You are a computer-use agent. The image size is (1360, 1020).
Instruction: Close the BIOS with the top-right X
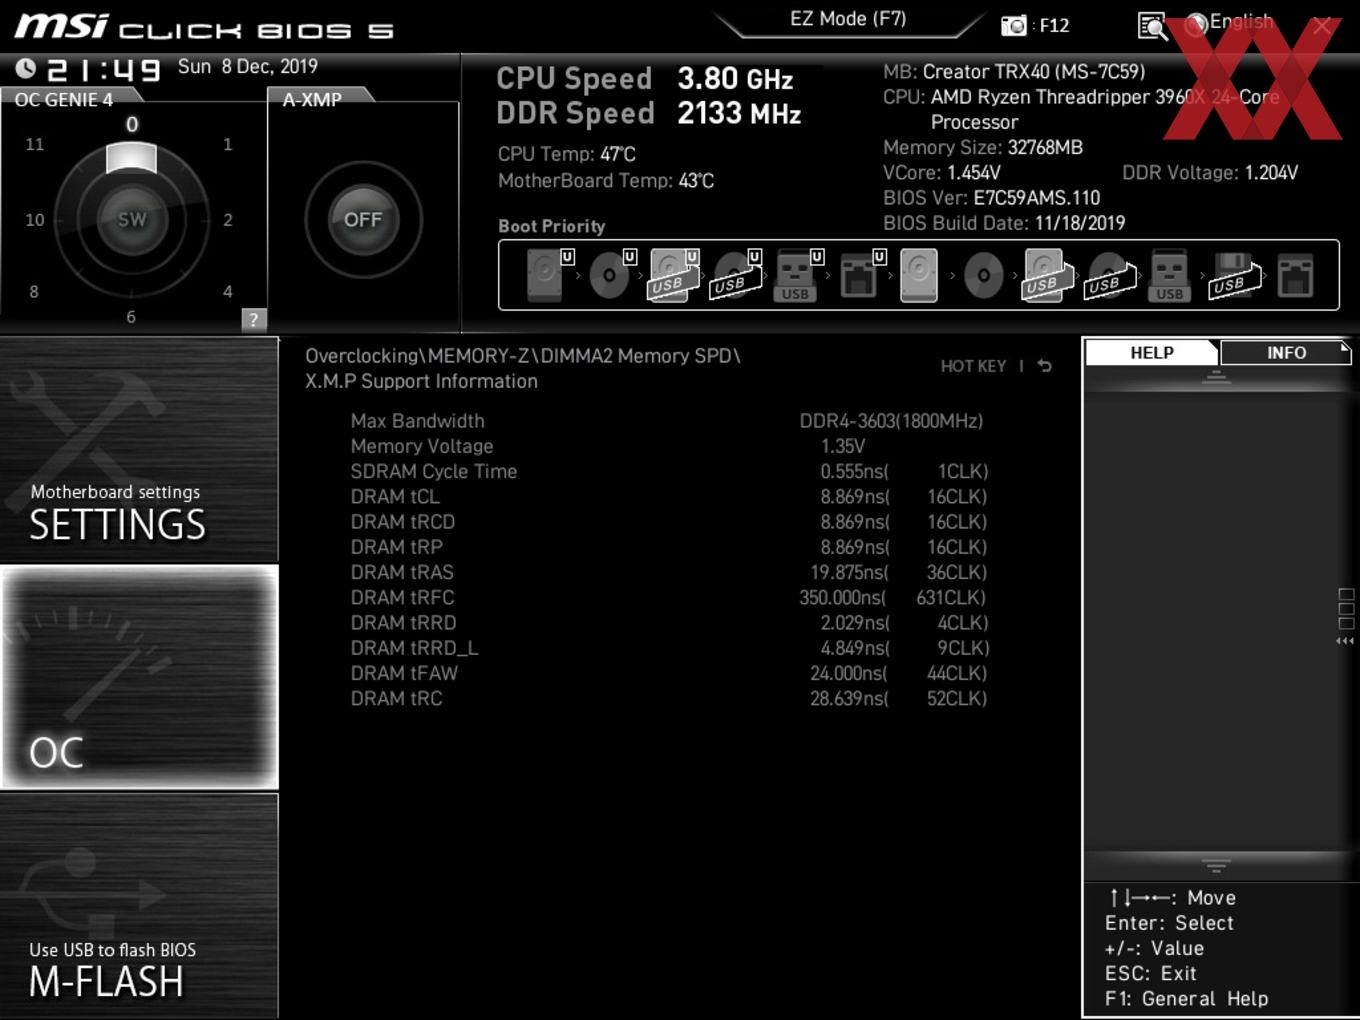[1322, 26]
